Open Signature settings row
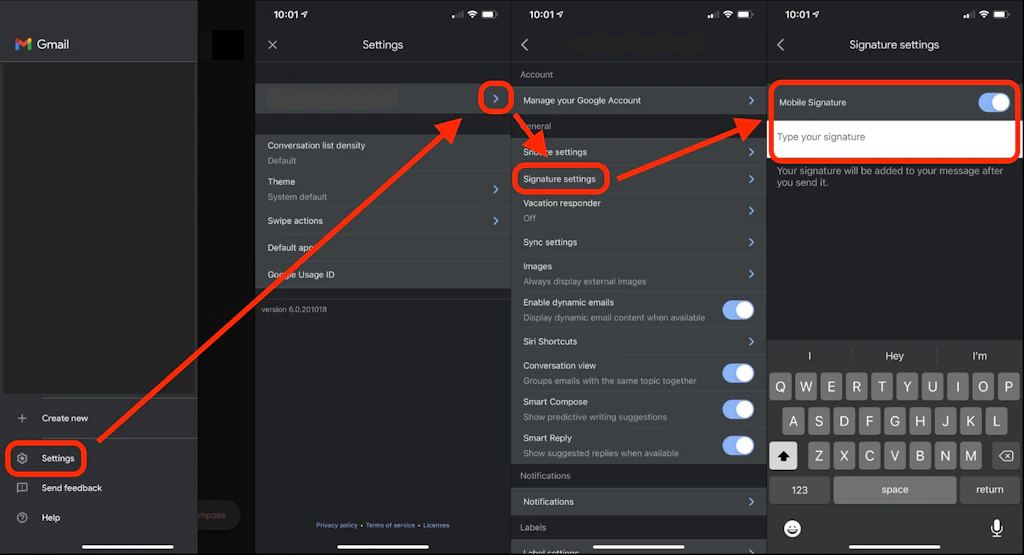Image resolution: width=1024 pixels, height=555 pixels. coord(639,179)
